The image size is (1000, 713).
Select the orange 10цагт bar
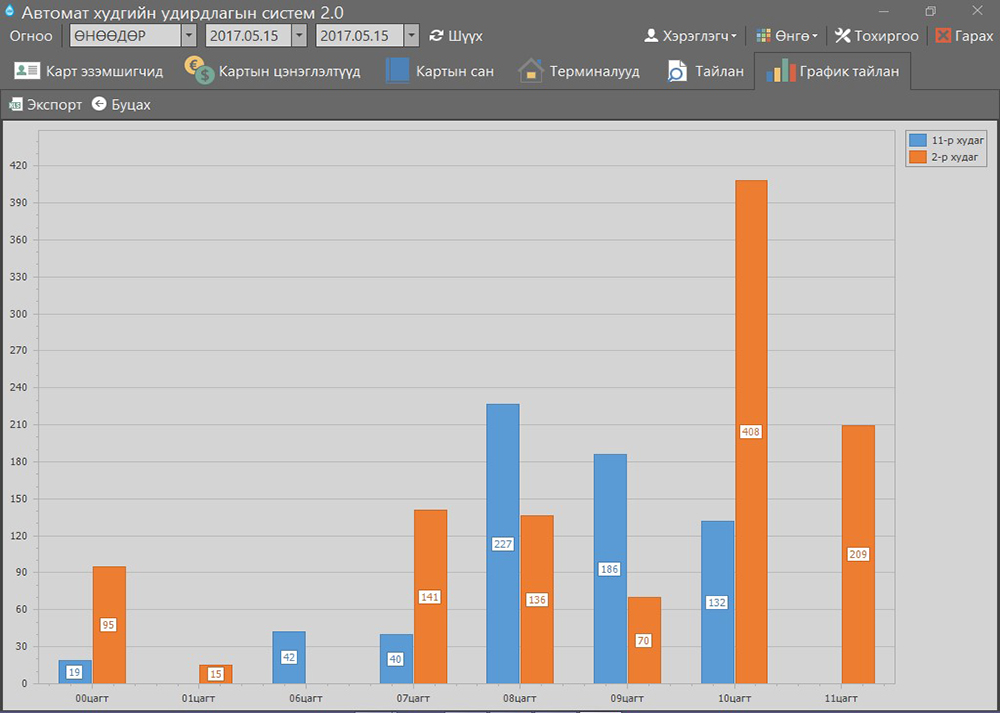[x=751, y=432]
